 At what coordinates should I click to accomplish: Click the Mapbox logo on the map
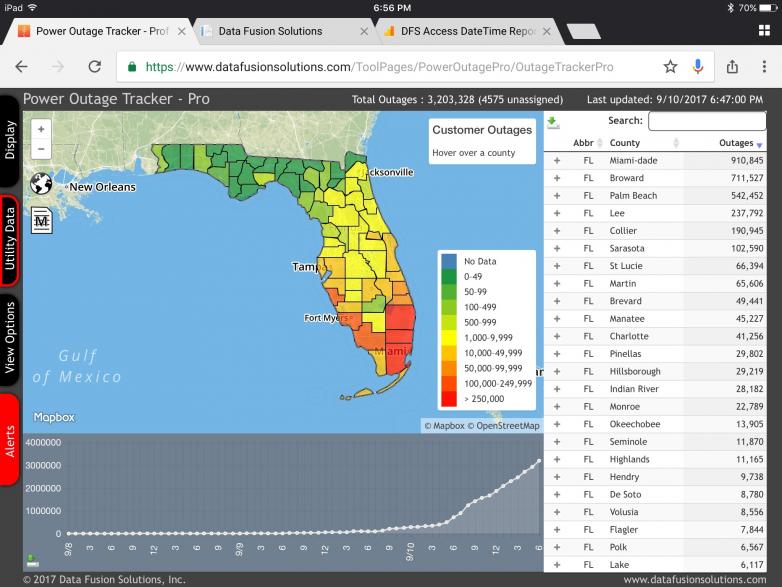click(x=54, y=417)
